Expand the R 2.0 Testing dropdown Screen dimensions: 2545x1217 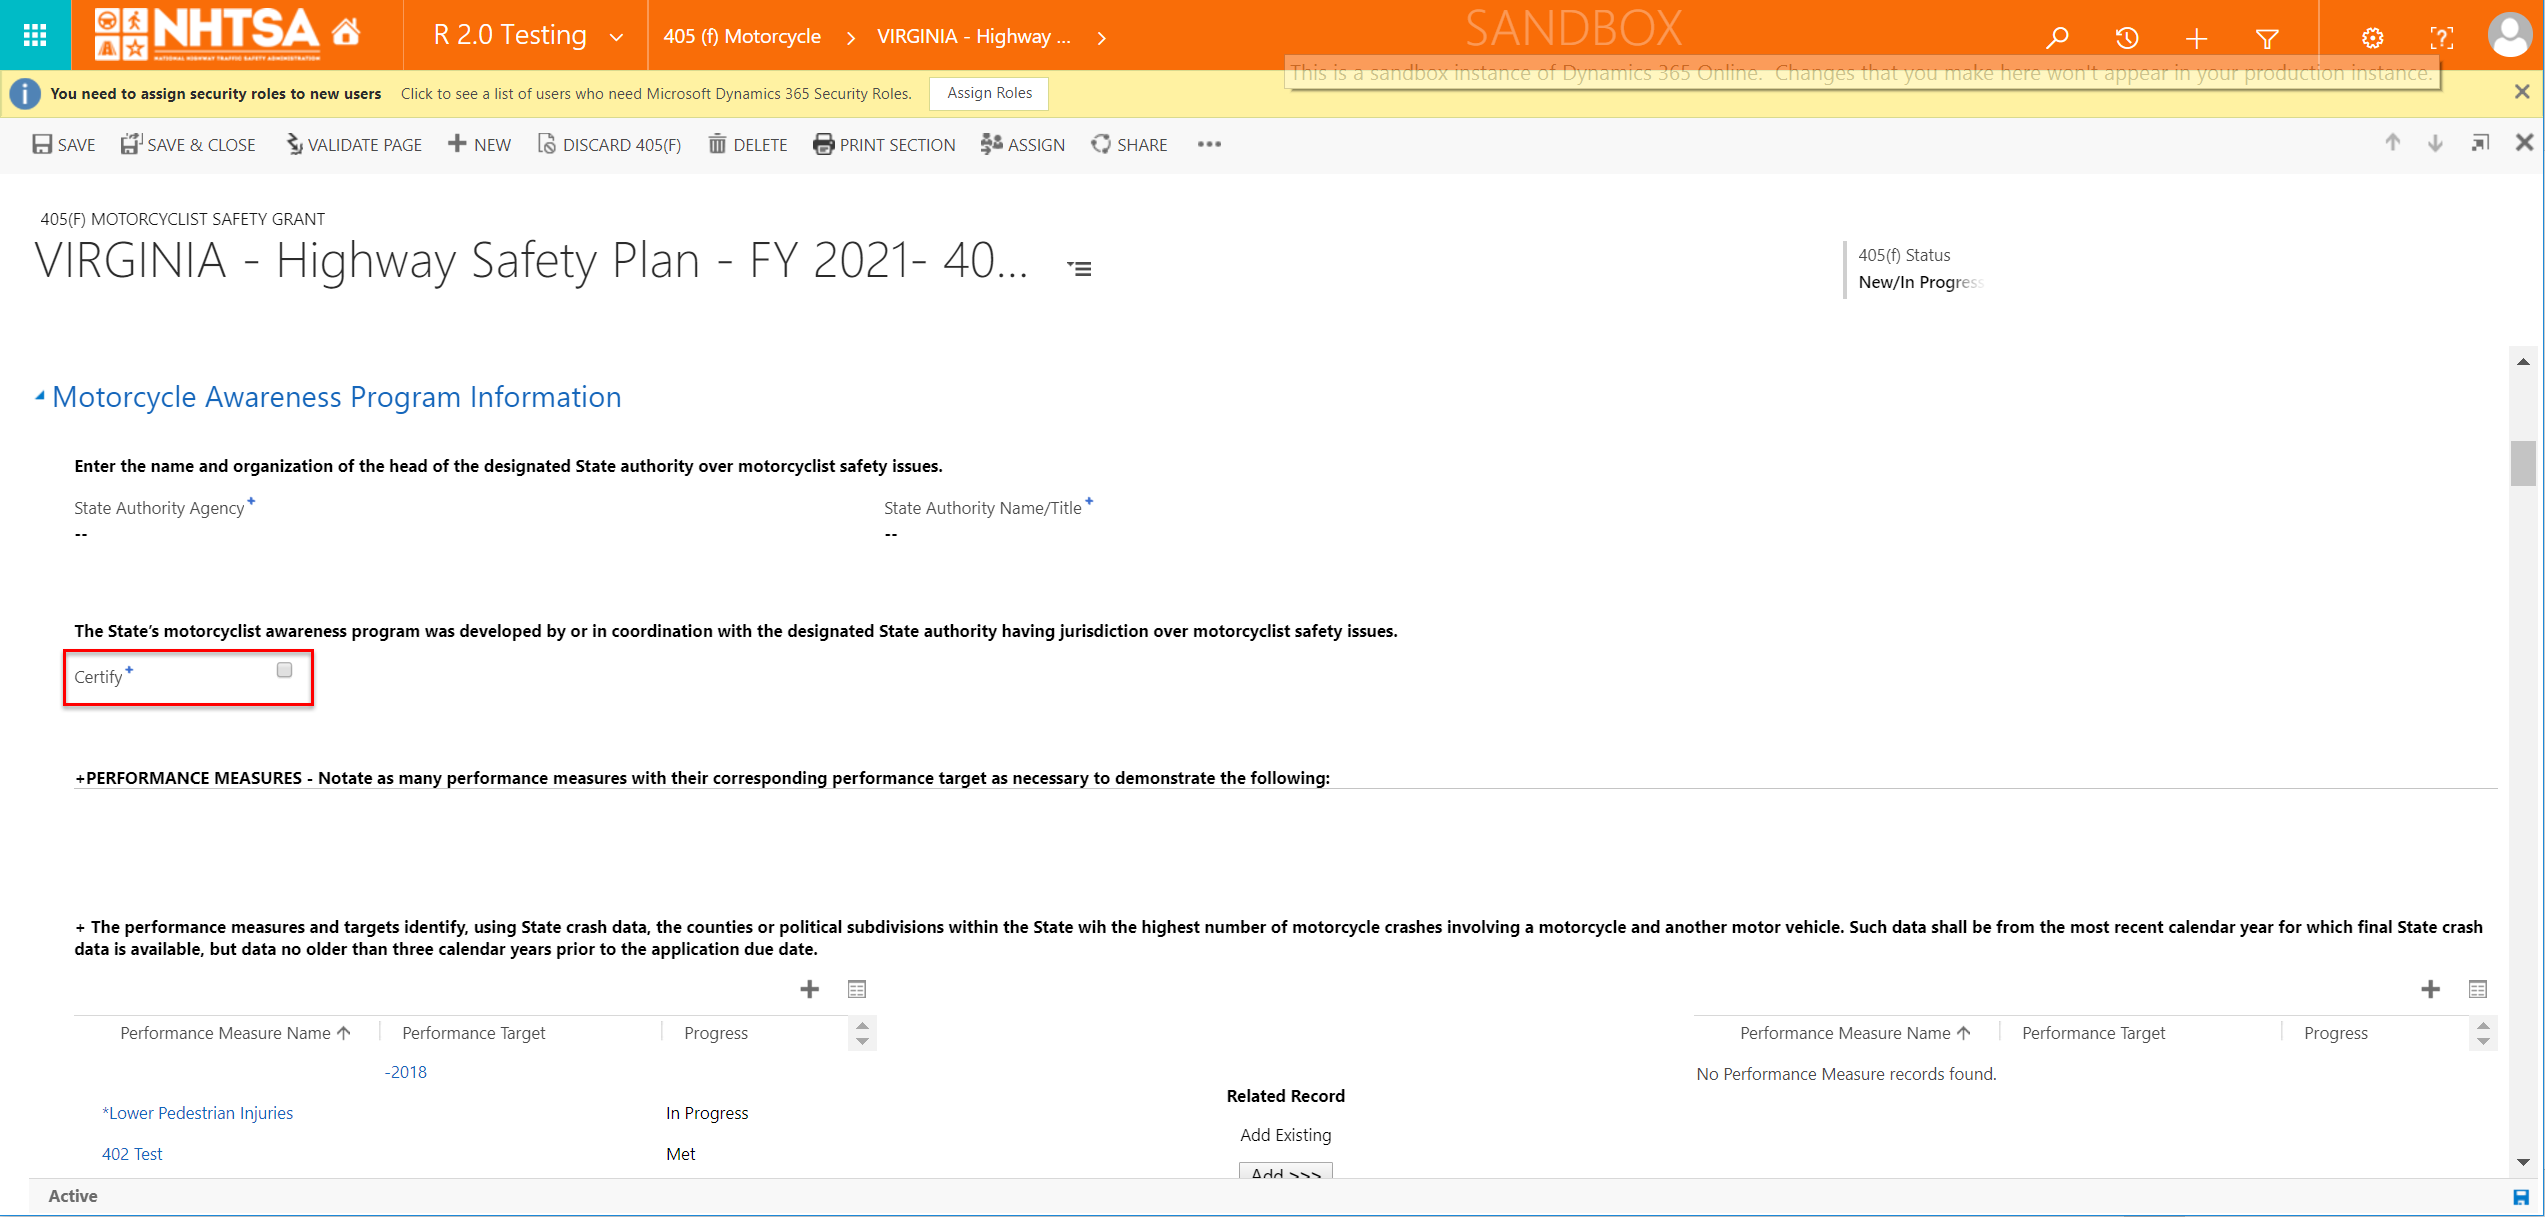pos(617,37)
